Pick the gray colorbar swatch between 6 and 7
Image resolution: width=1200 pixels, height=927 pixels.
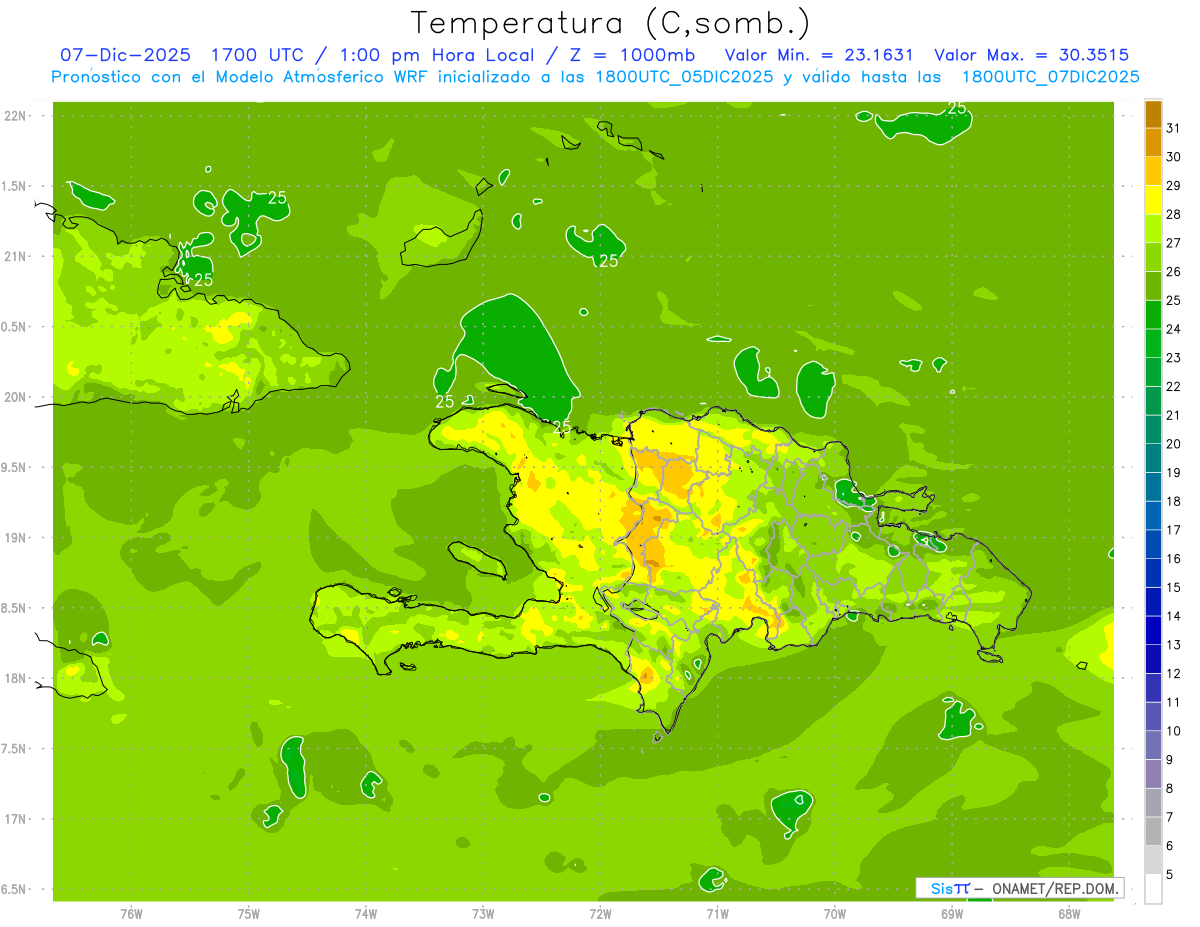tap(1153, 832)
